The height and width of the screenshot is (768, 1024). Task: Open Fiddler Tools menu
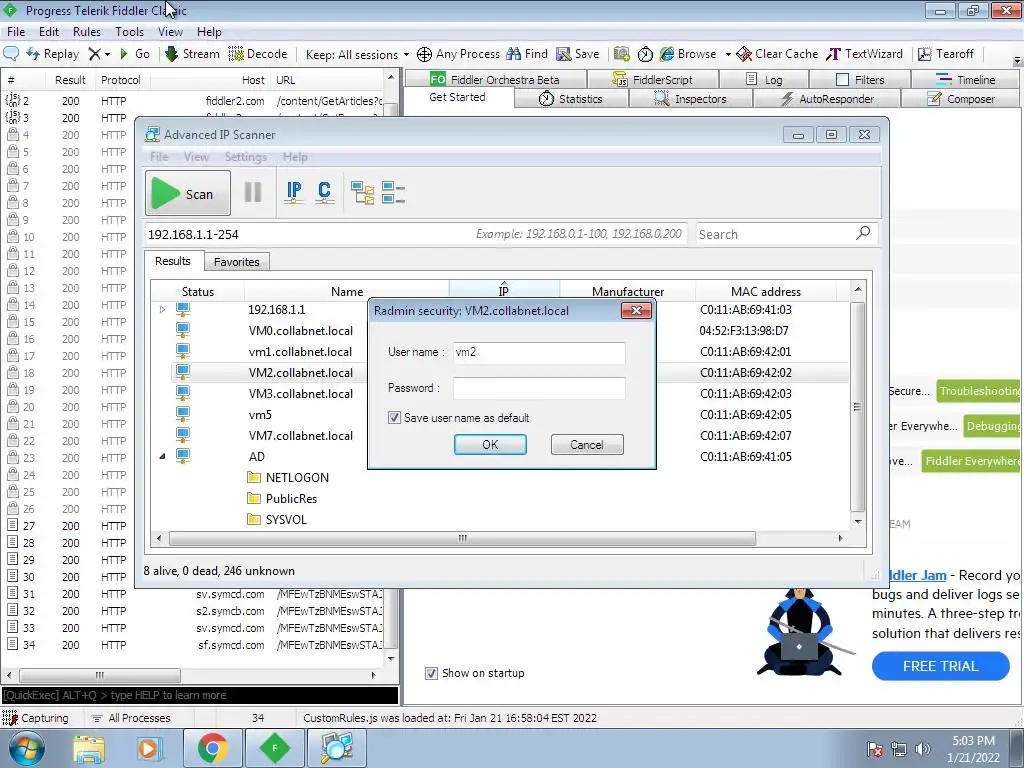coord(129,31)
